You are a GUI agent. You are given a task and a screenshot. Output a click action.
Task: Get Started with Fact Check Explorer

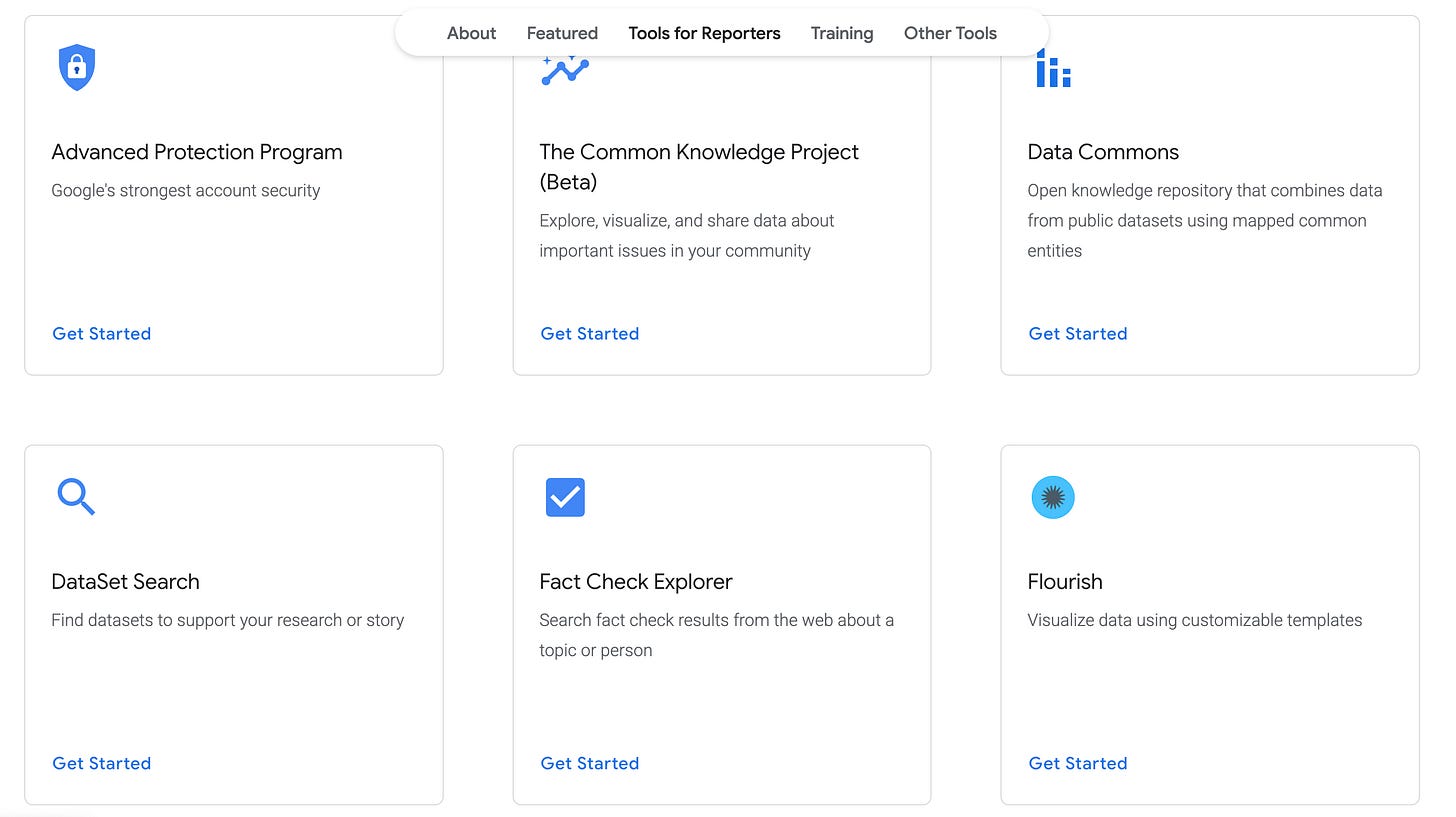point(590,763)
